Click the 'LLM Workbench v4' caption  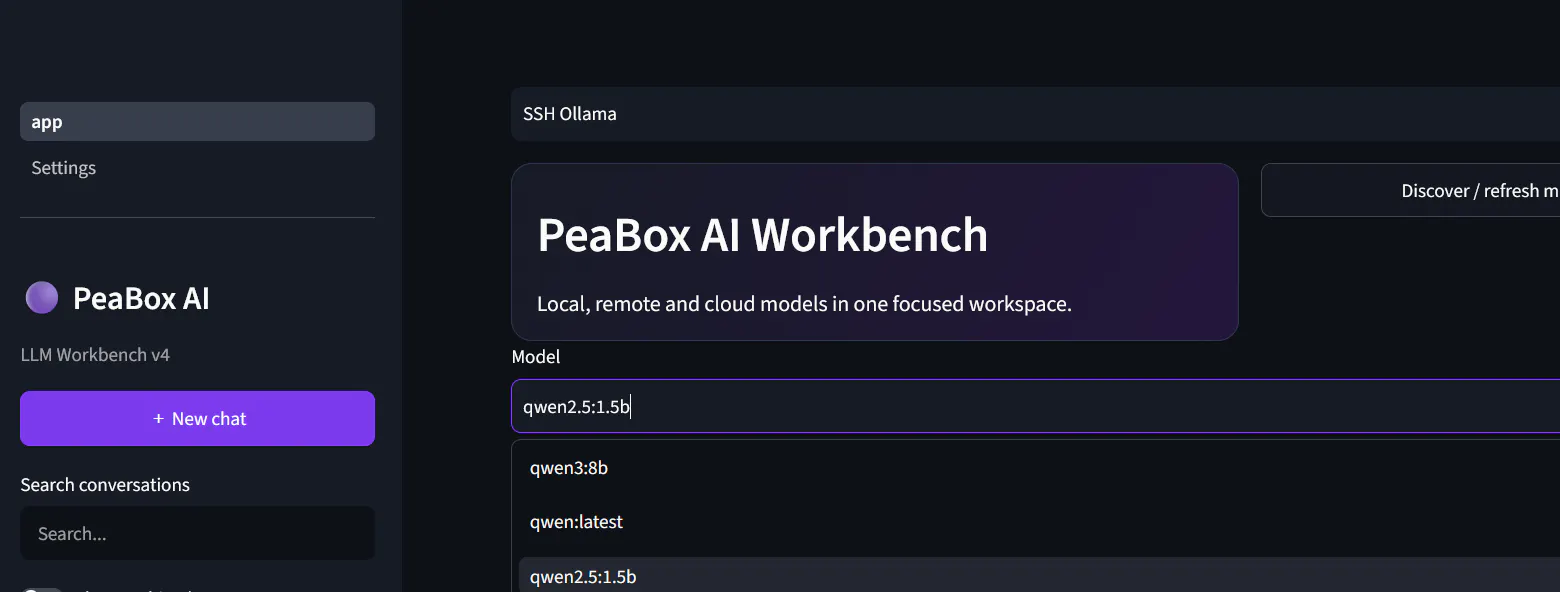pos(95,355)
